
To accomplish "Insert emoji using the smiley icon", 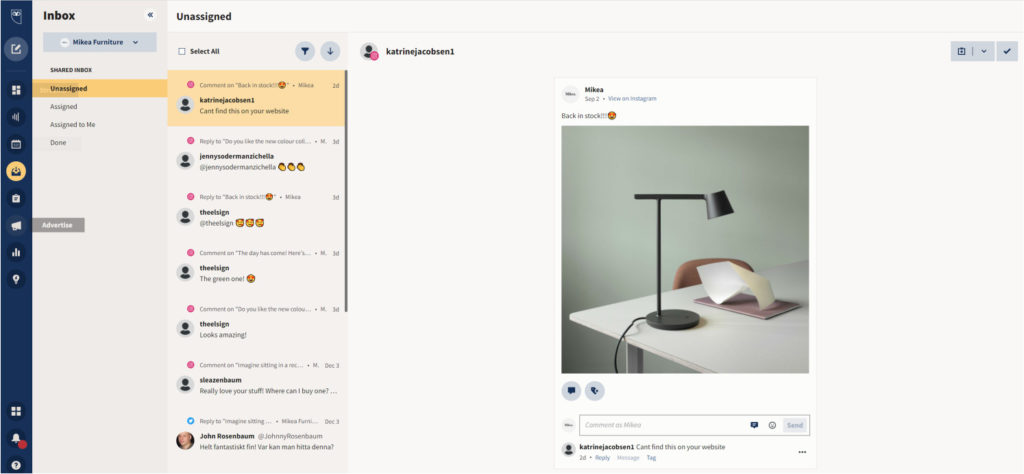I will 772,425.
